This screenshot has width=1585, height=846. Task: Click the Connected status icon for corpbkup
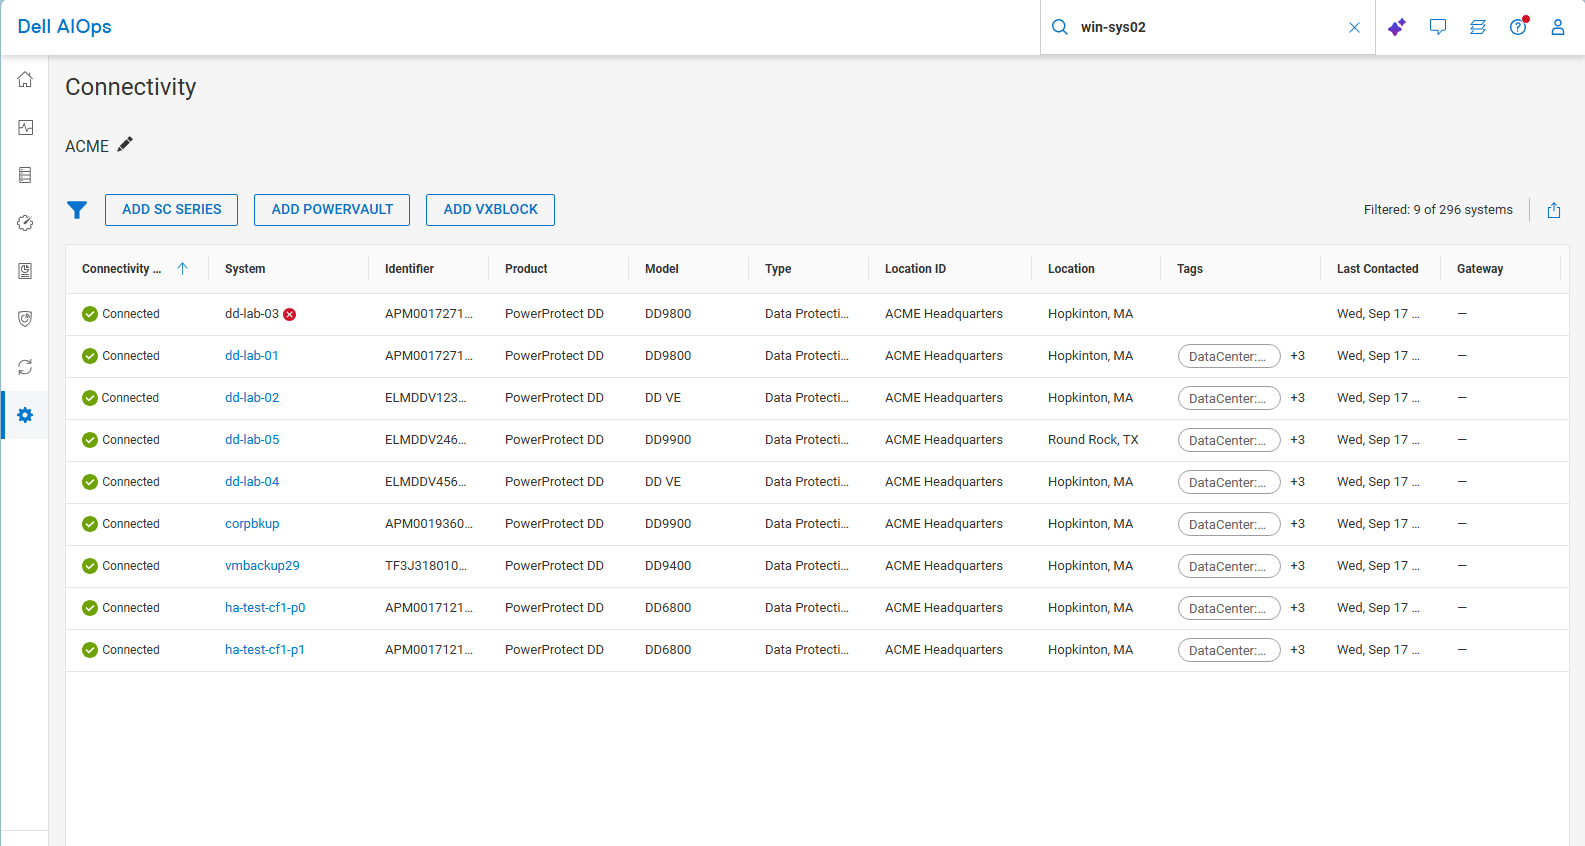pos(90,524)
